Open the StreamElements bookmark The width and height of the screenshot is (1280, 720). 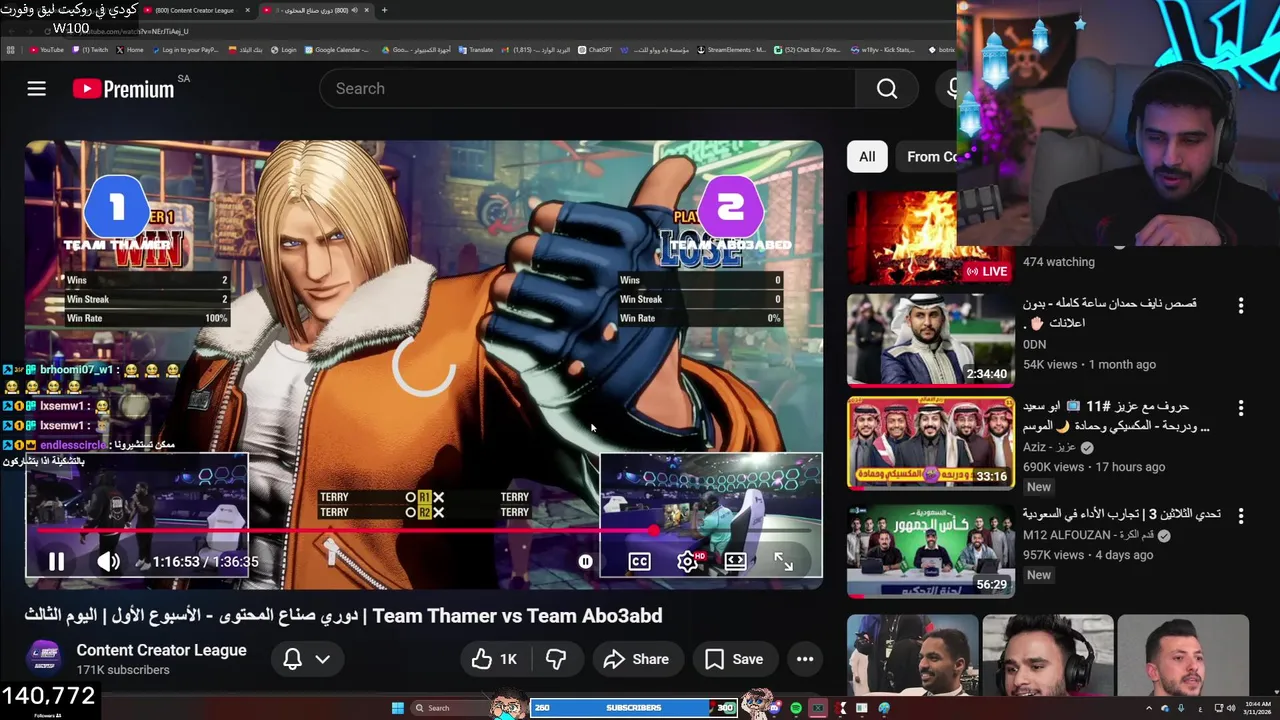coord(731,50)
